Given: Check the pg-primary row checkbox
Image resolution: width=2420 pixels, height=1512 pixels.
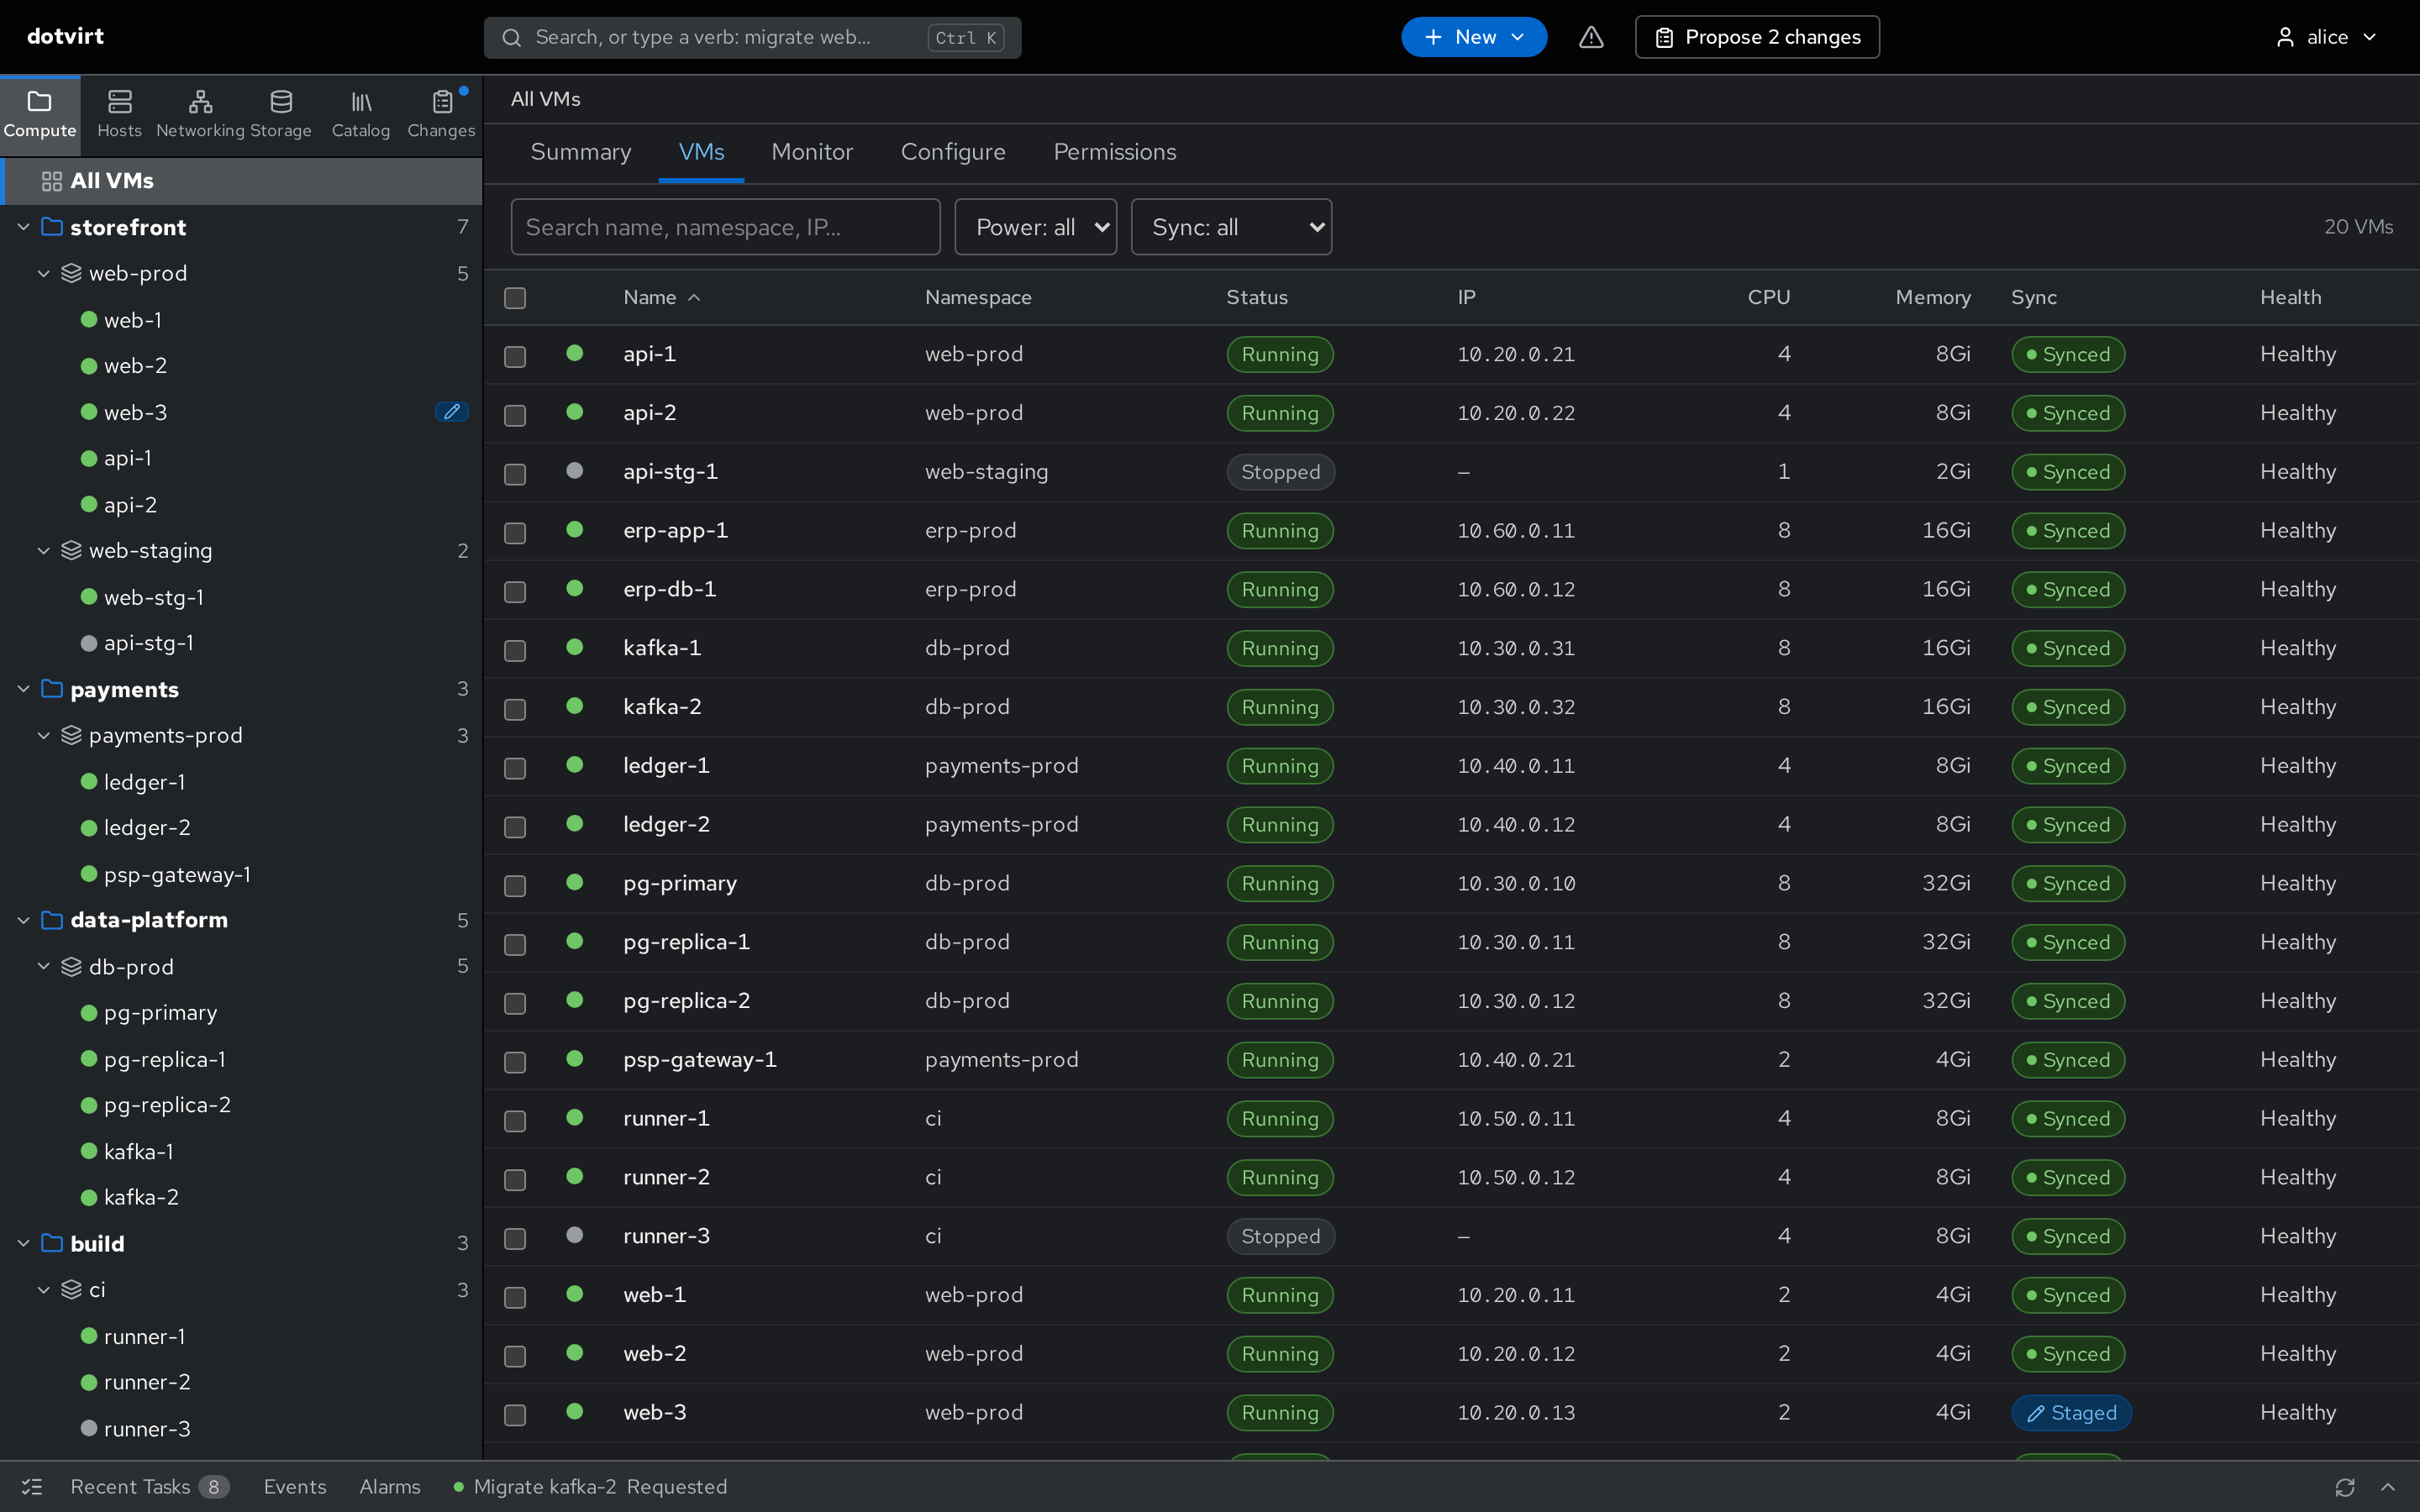Looking at the screenshot, I should [515, 886].
